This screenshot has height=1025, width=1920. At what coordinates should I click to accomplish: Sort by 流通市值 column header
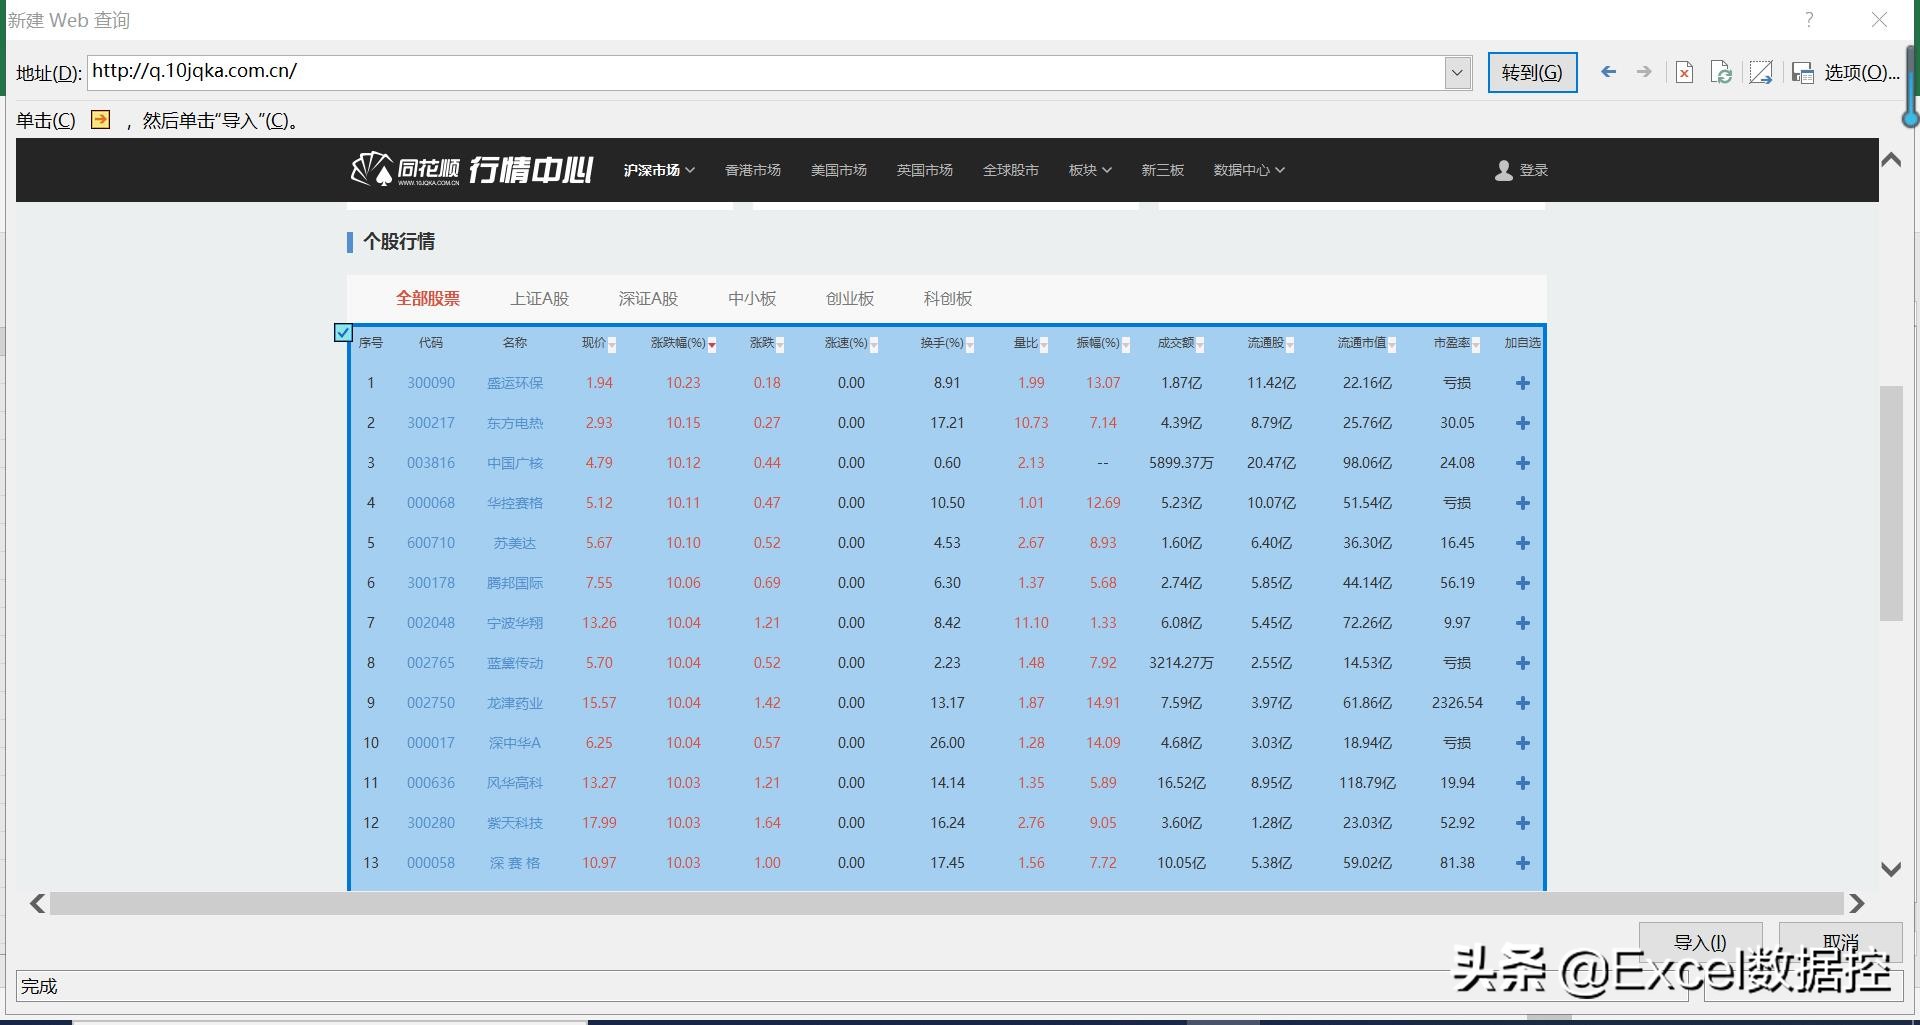point(1367,343)
